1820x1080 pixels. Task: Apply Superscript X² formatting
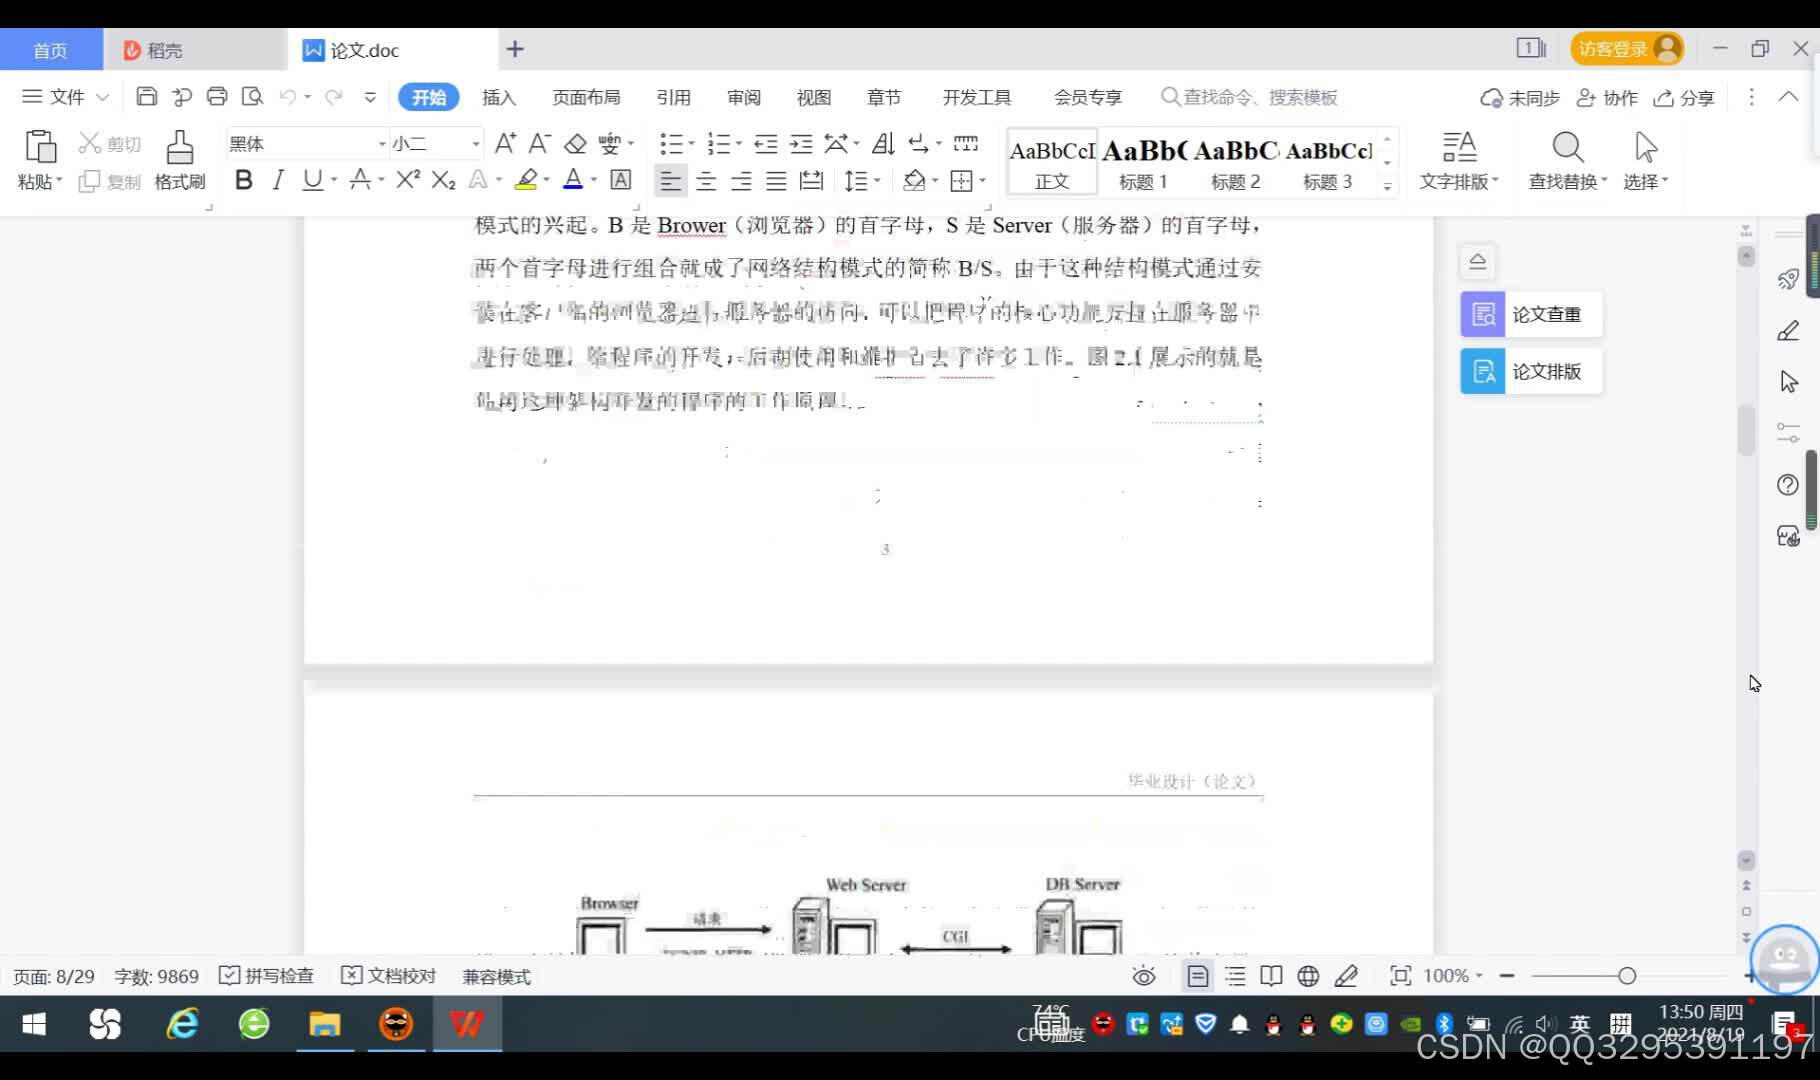click(408, 180)
